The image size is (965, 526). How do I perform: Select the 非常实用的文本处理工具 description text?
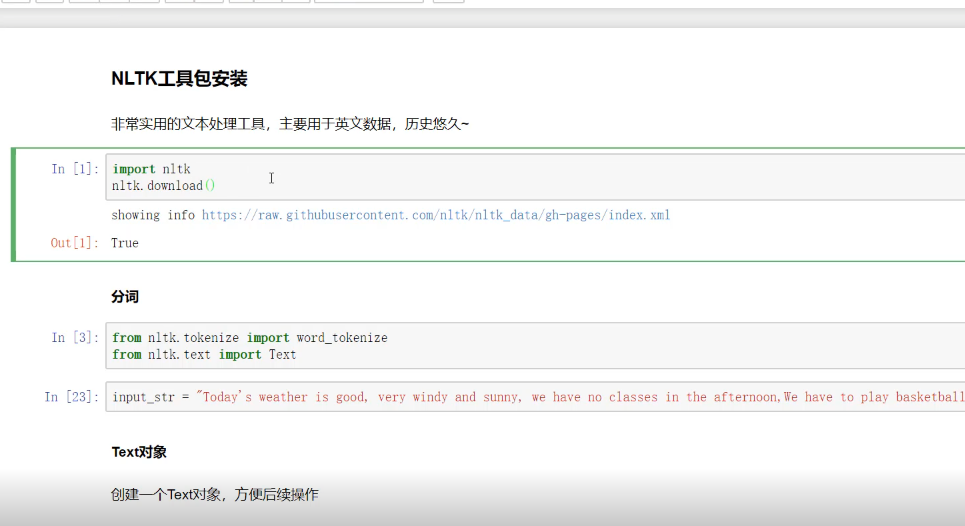coord(289,124)
